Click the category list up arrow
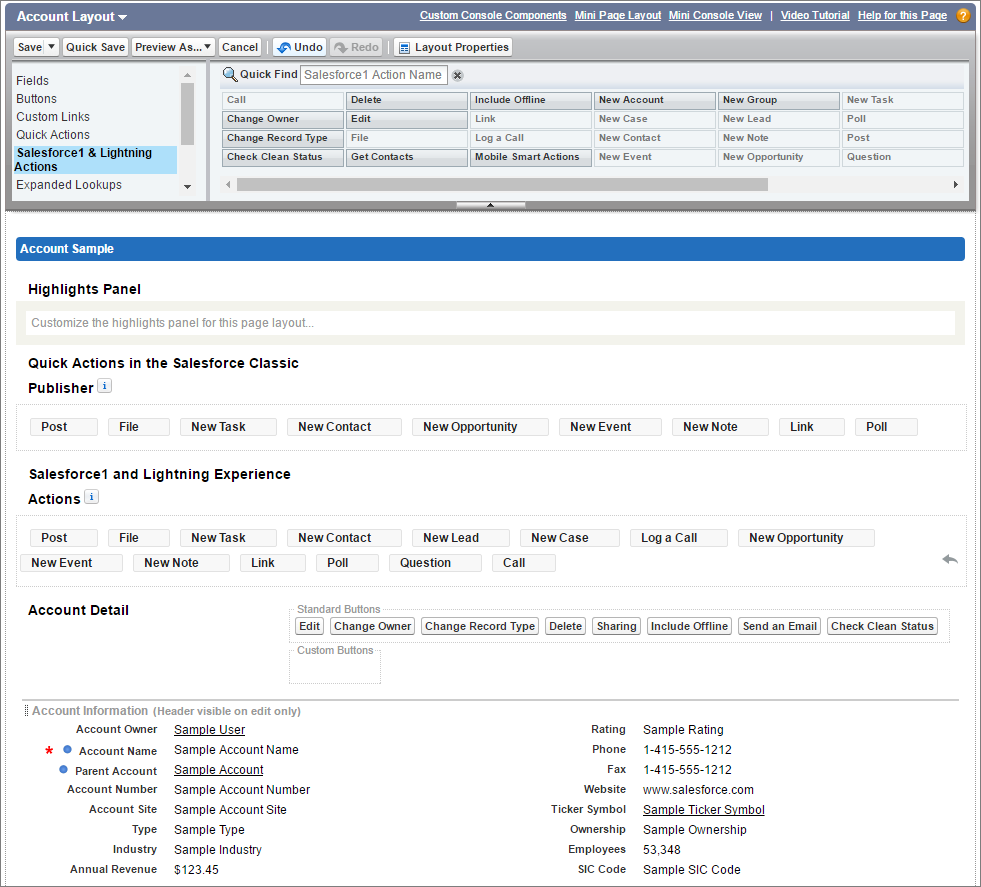981x887 pixels. (187, 76)
